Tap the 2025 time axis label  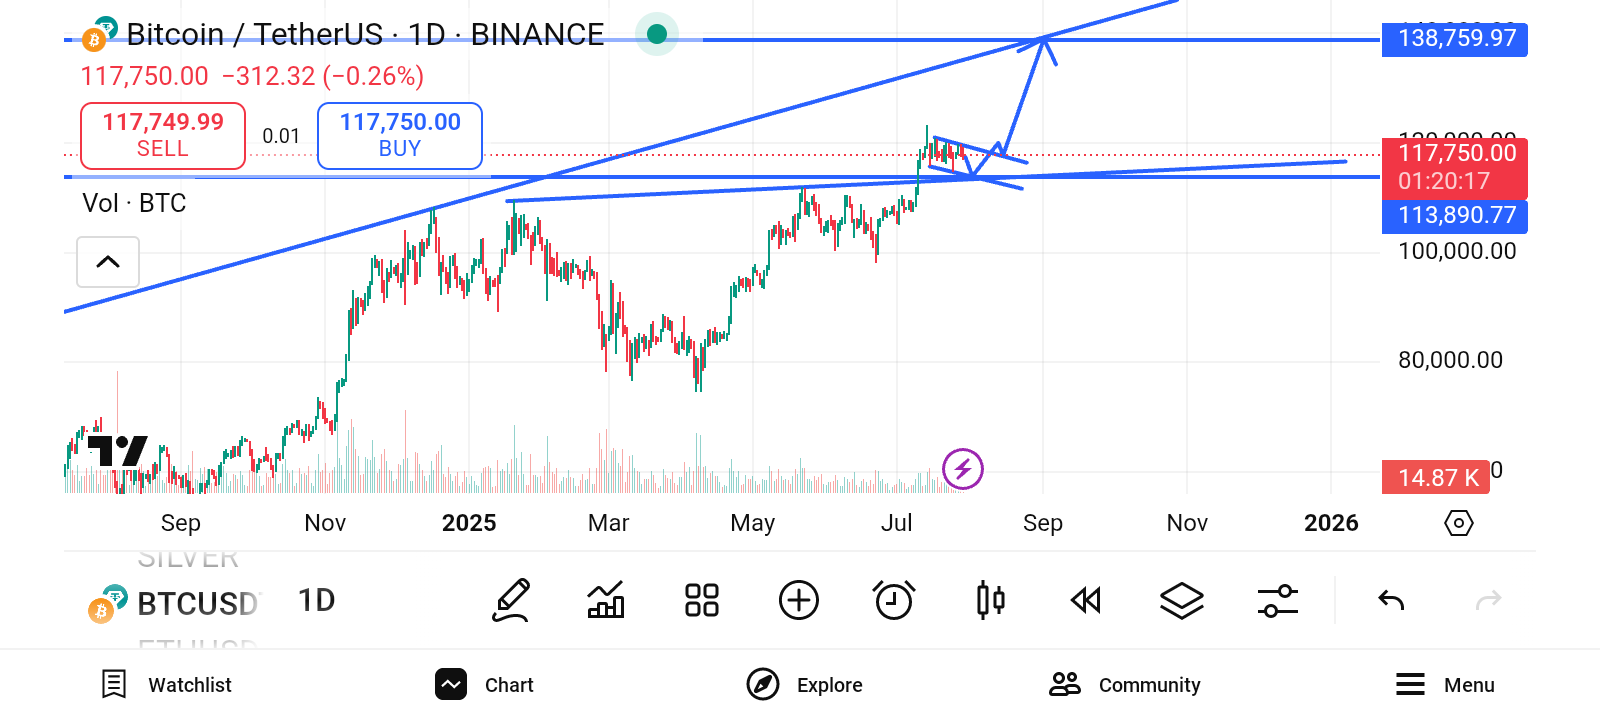[x=469, y=523]
